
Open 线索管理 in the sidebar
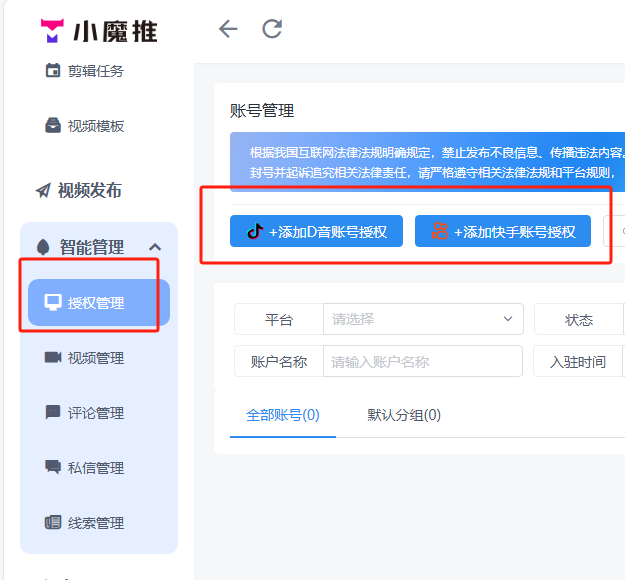[x=95, y=523]
